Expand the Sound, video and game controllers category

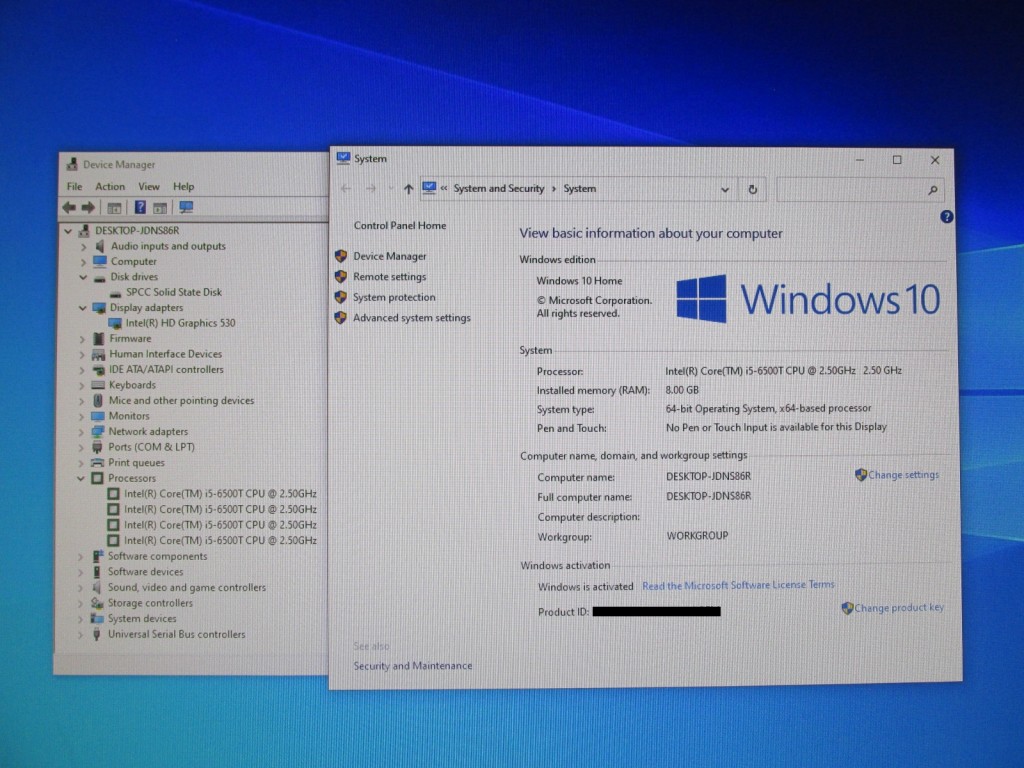point(80,588)
